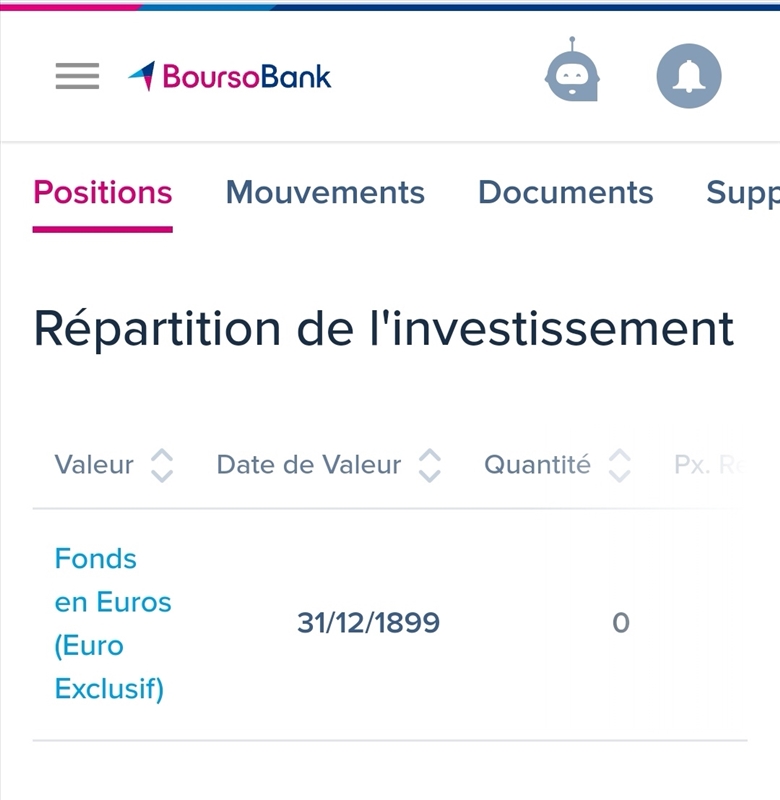Click the sort chevrons near Date de Valeur

point(430,465)
